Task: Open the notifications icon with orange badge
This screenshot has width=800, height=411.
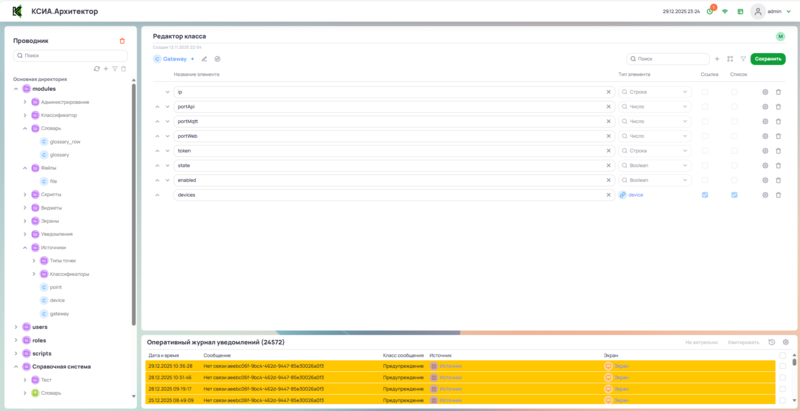Action: coord(709,11)
